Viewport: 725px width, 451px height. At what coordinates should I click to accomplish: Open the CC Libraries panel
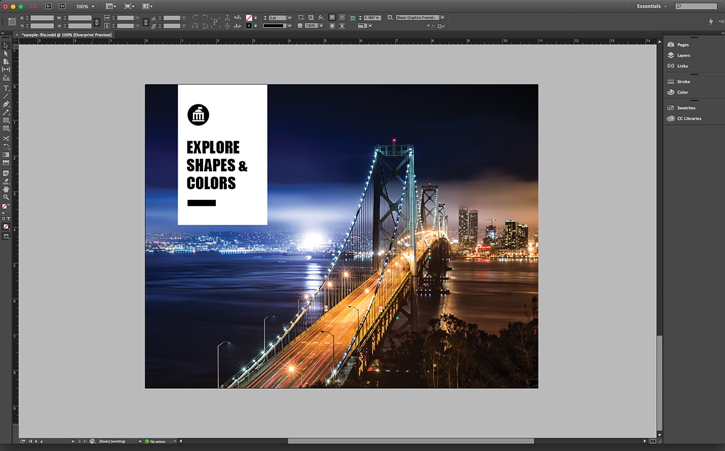coord(688,118)
